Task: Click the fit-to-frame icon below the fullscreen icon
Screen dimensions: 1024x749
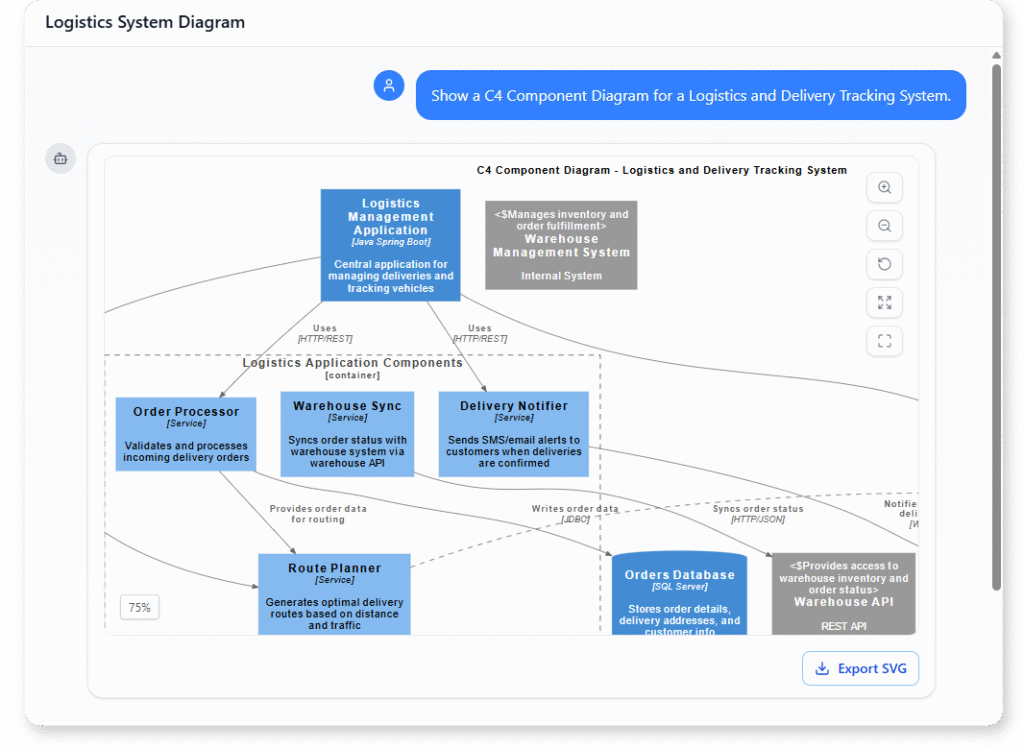Action: click(x=884, y=341)
